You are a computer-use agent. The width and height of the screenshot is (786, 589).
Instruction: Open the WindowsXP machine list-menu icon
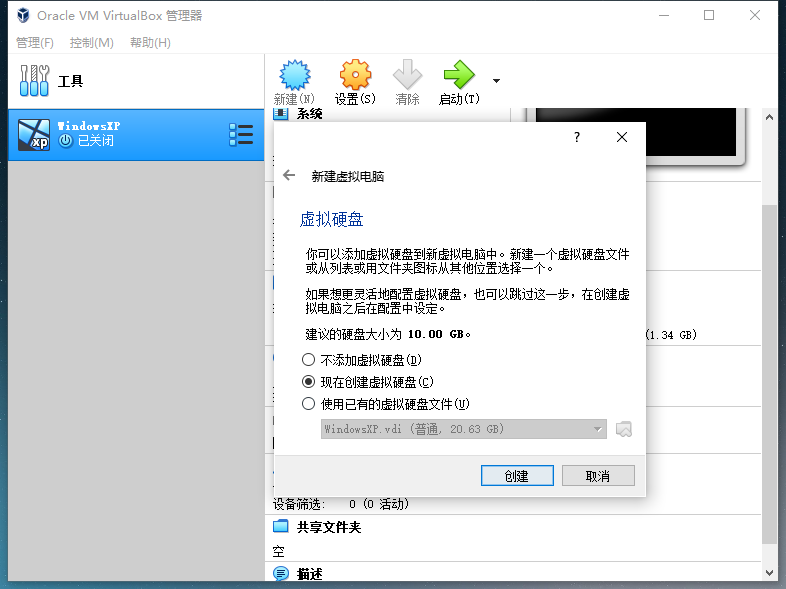pyautogui.click(x=241, y=135)
